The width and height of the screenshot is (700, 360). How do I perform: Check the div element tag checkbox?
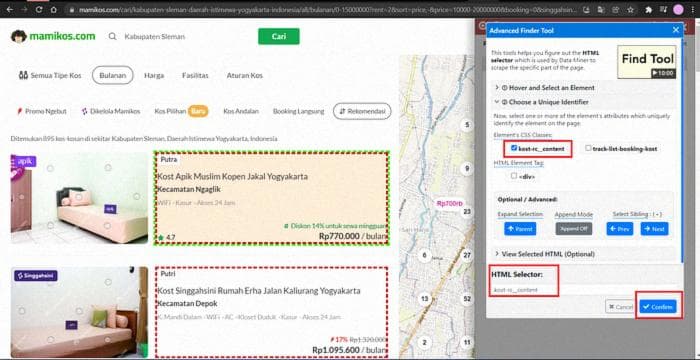pyautogui.click(x=514, y=176)
